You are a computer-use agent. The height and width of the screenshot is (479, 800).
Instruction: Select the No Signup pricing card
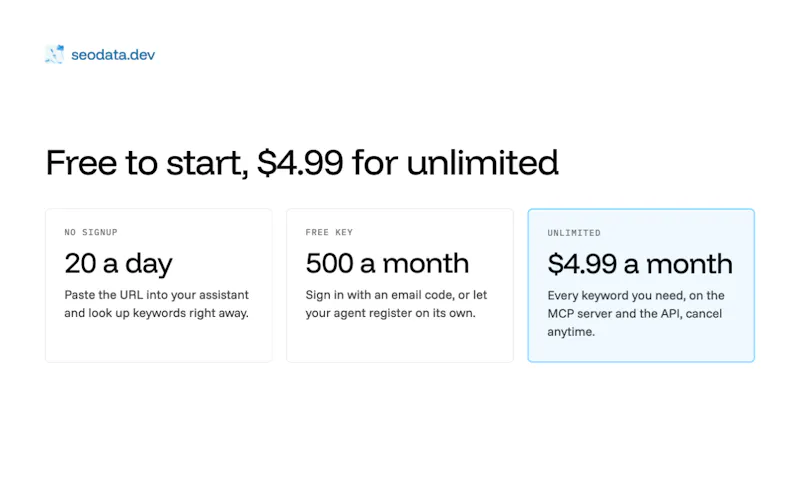(159, 285)
